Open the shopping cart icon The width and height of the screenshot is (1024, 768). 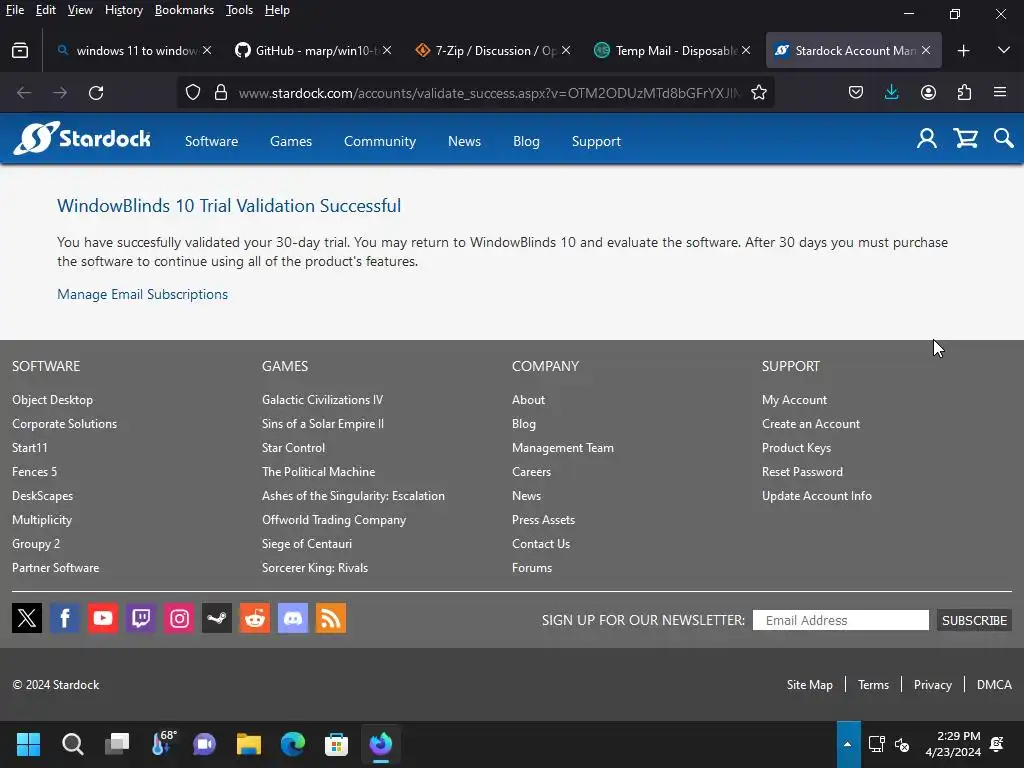coord(966,138)
